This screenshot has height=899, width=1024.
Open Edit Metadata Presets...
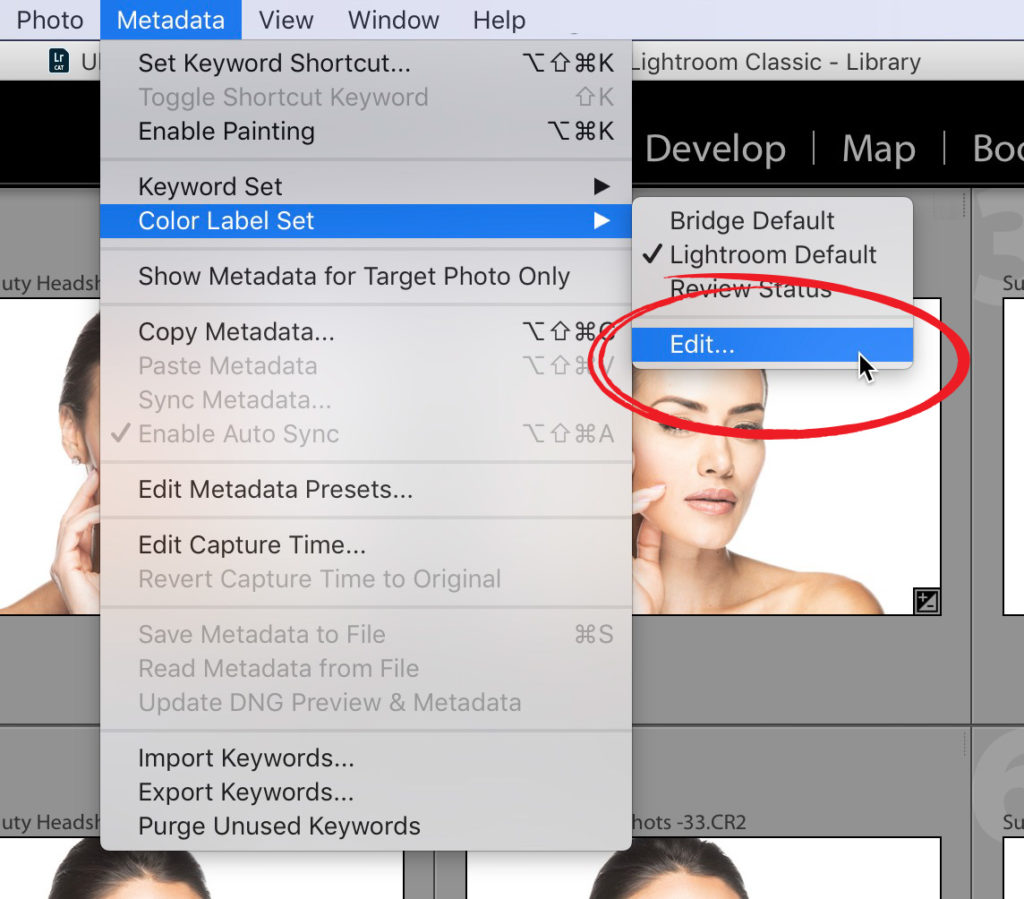tap(366, 489)
